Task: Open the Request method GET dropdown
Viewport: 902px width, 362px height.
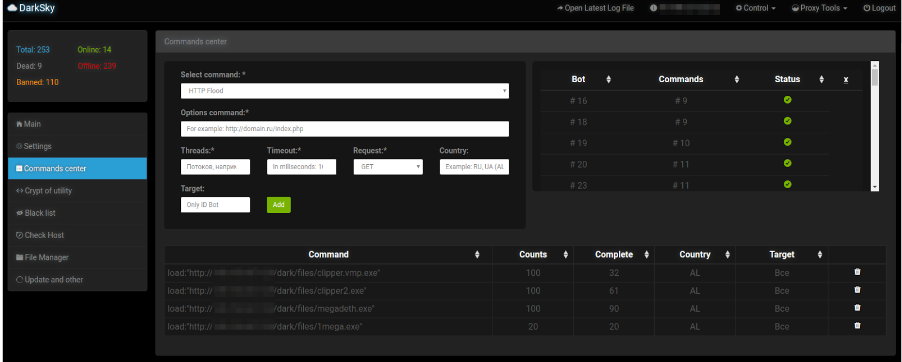Action: coord(388,167)
